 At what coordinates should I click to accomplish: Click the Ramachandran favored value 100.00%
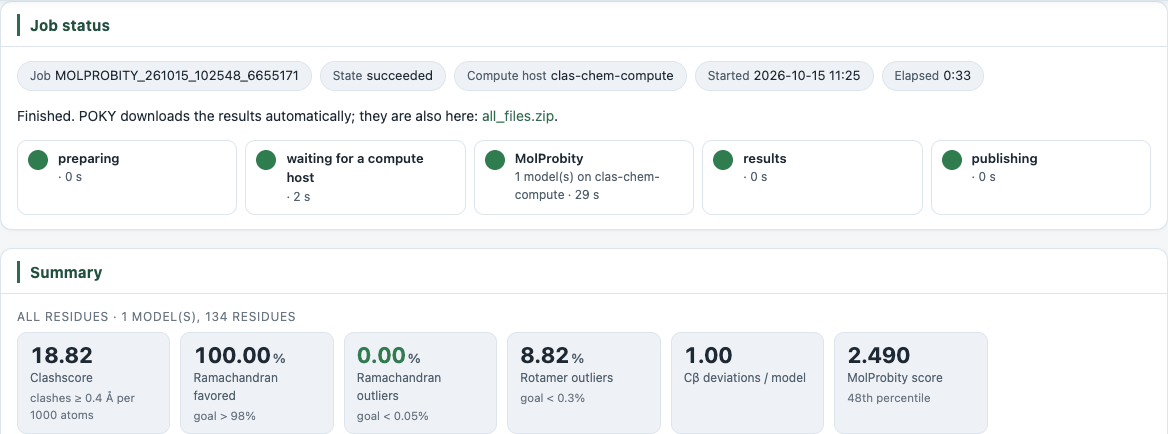tap(240, 355)
